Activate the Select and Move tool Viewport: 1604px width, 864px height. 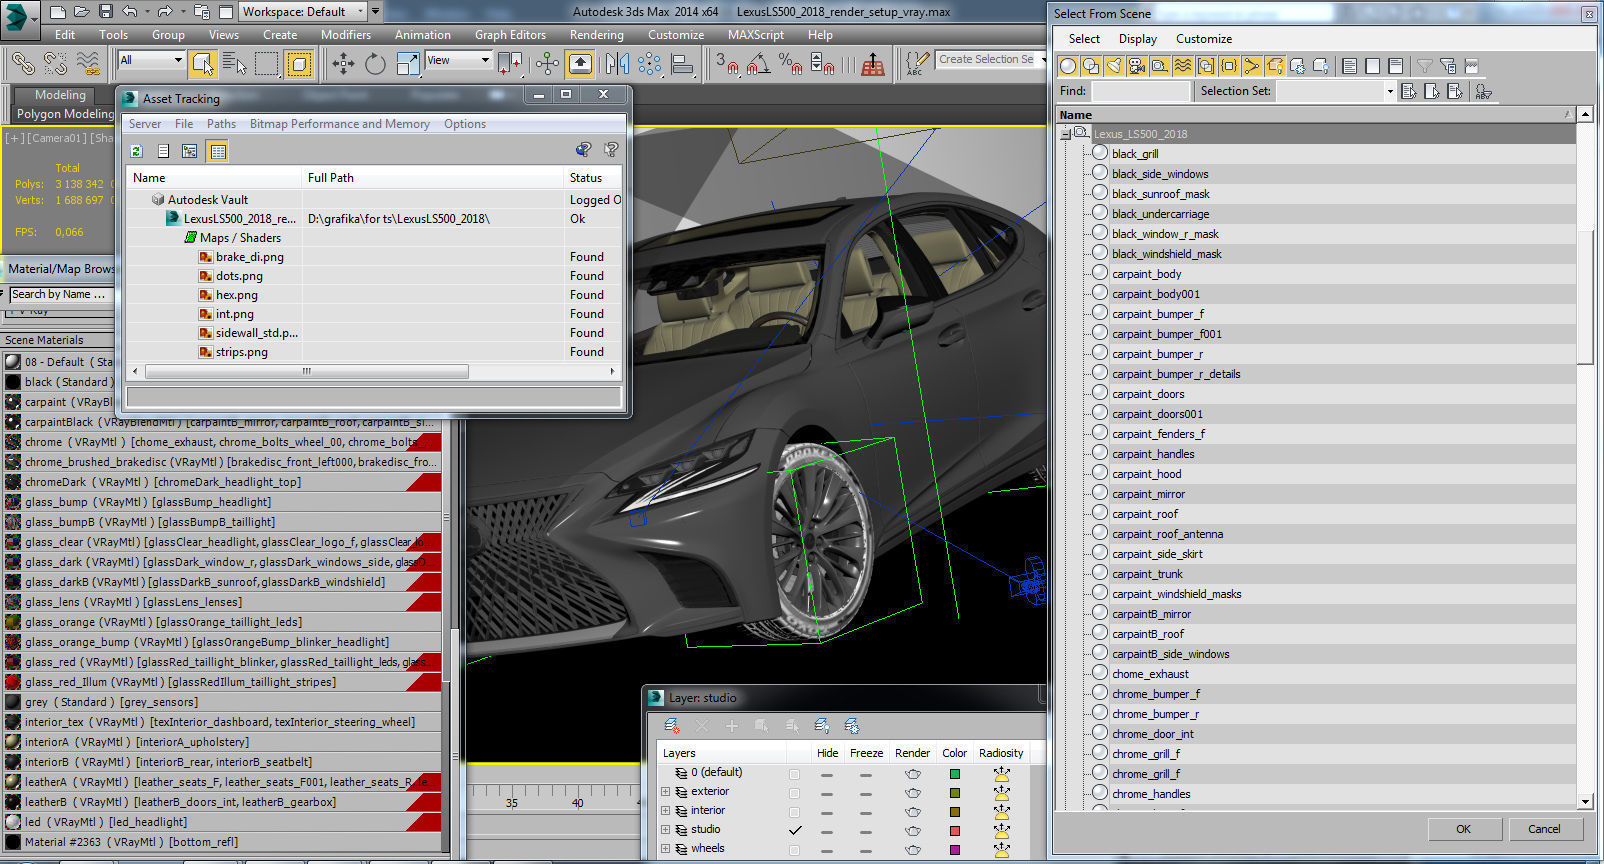(x=343, y=64)
